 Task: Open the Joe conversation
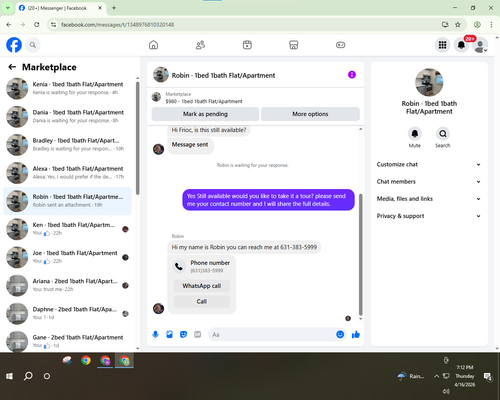[x=68, y=257]
